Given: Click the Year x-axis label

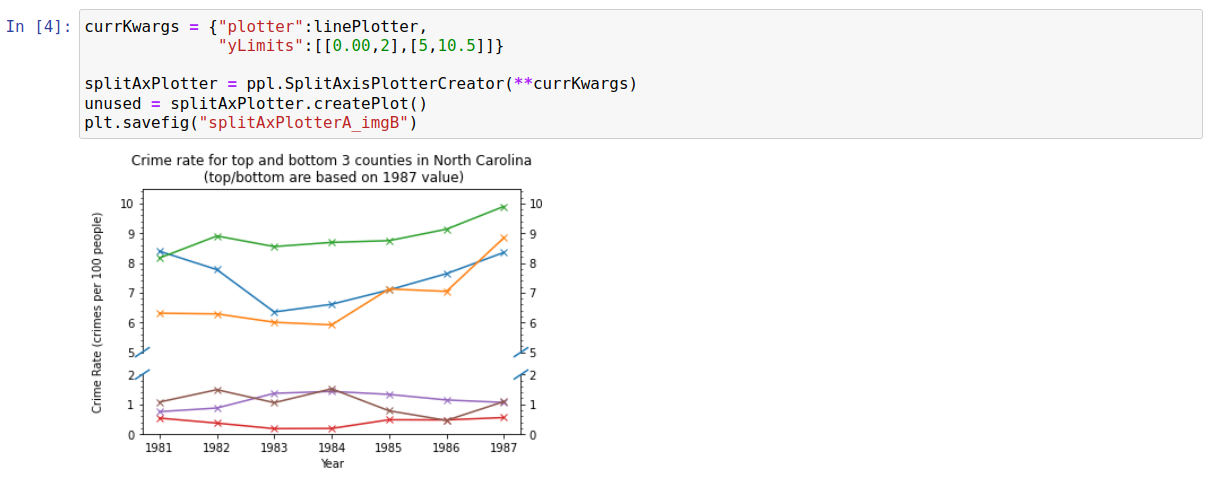Looking at the screenshot, I should coord(331,464).
